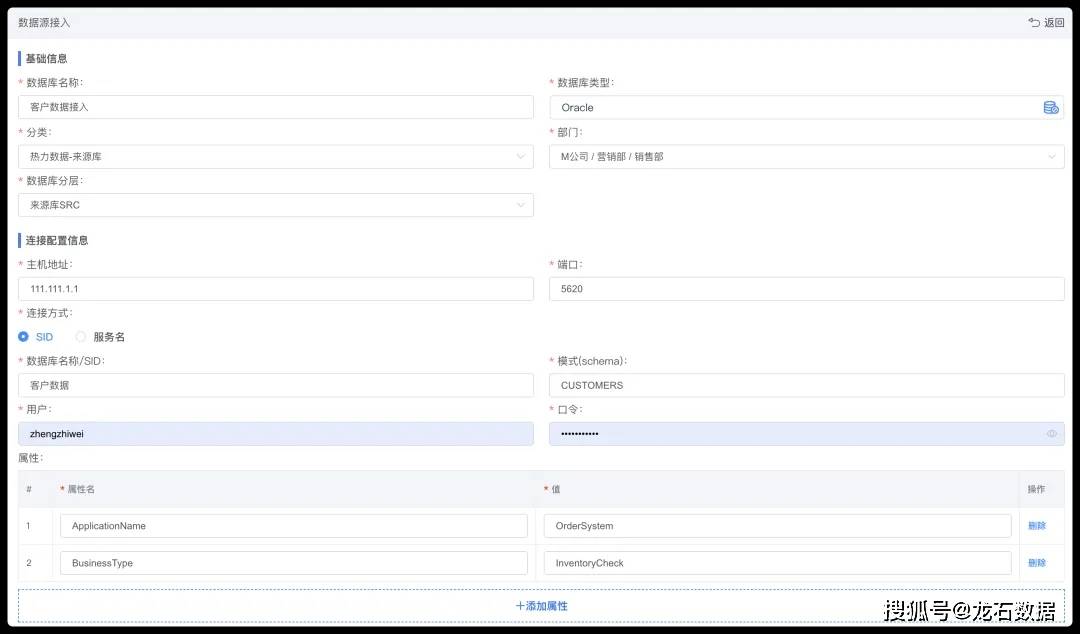Viewport: 1080px width, 634px height.
Task: Select the 用户 field with zhengzhiwei
Action: pos(275,434)
